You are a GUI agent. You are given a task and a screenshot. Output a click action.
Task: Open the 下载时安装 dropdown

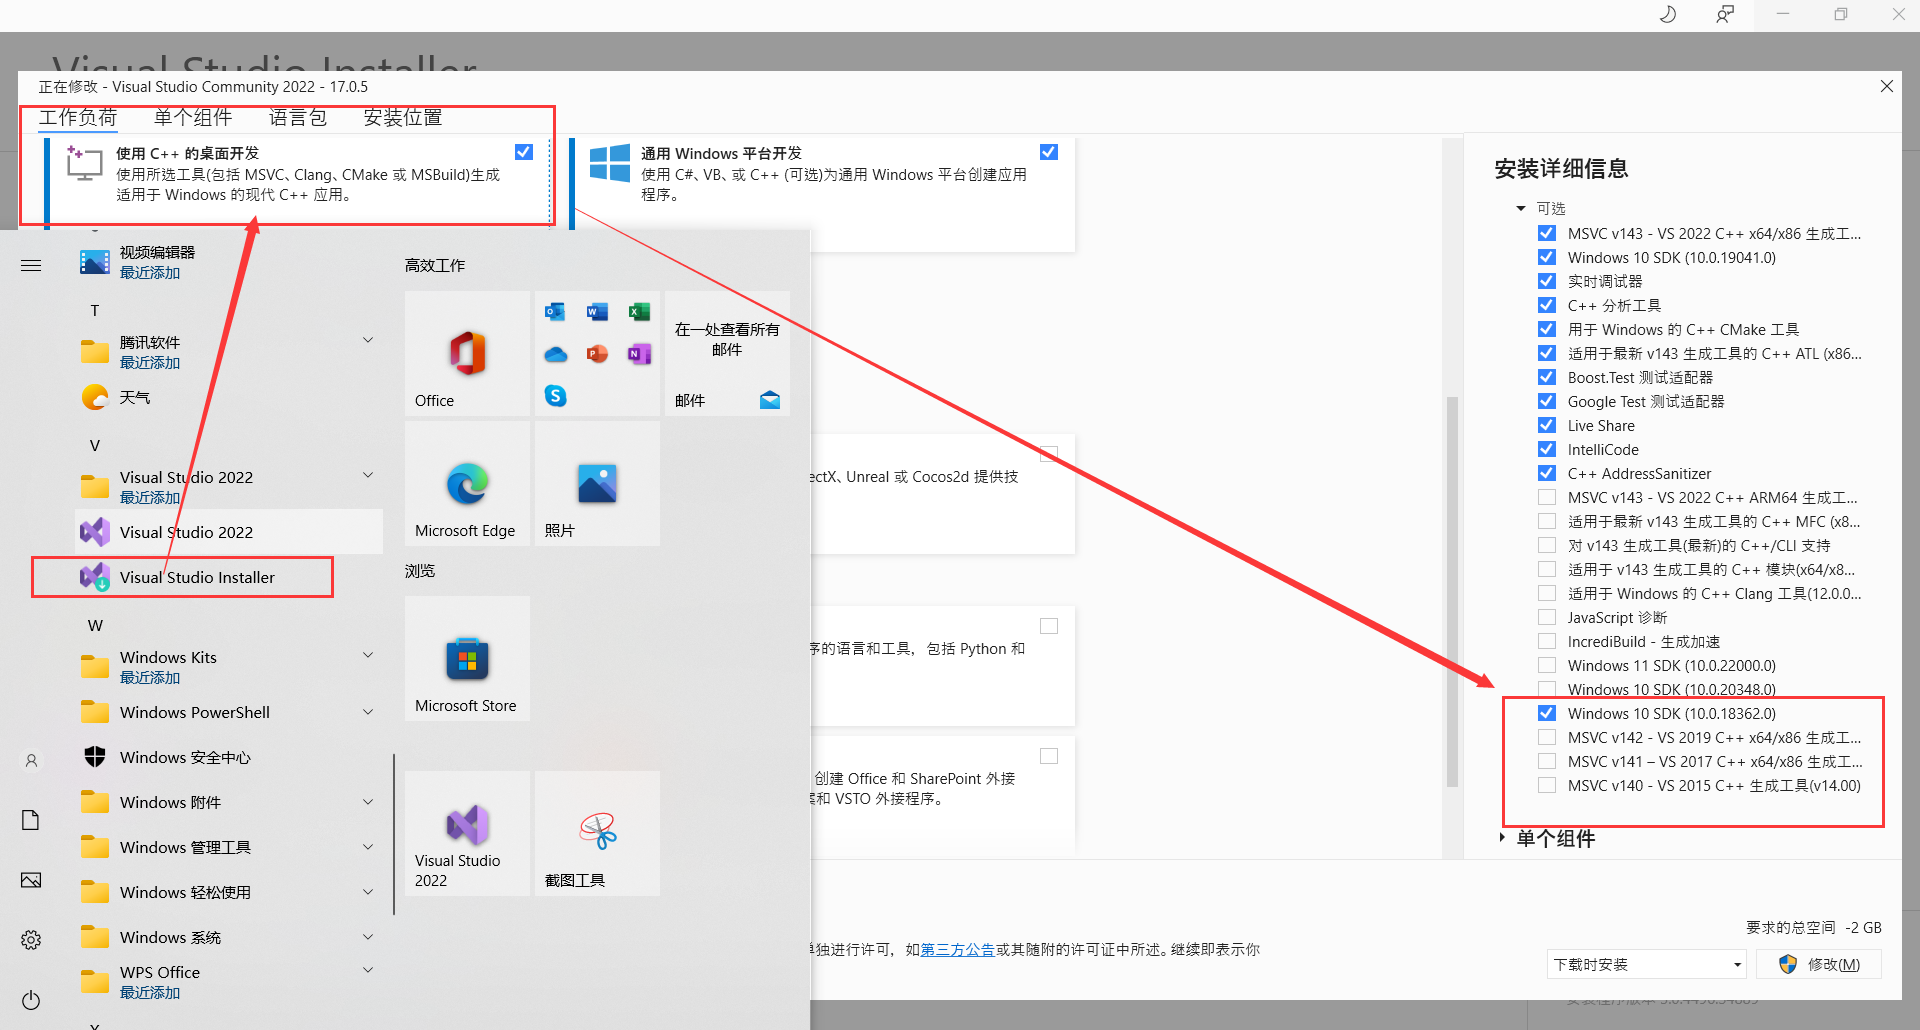(x=1646, y=964)
